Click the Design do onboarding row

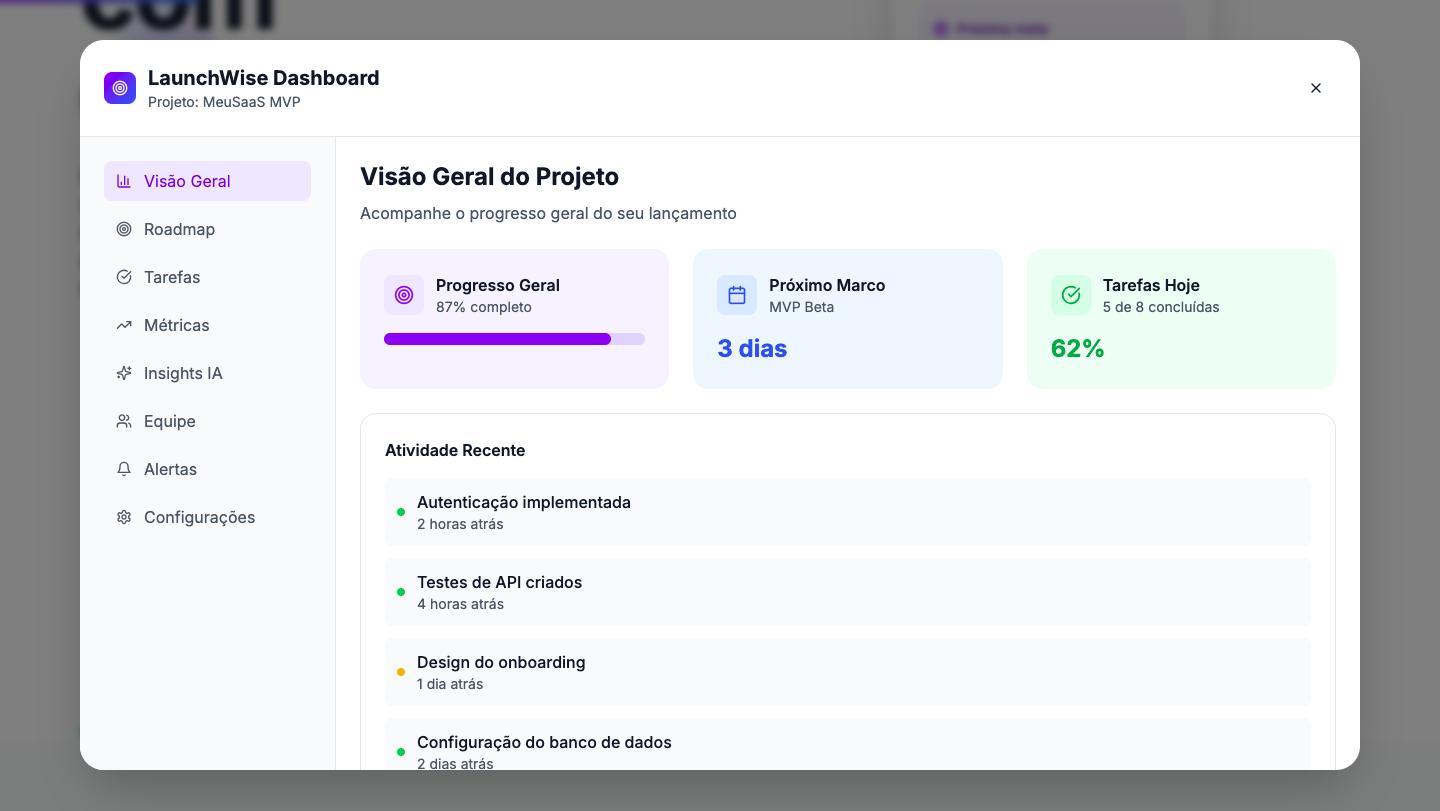(x=848, y=672)
